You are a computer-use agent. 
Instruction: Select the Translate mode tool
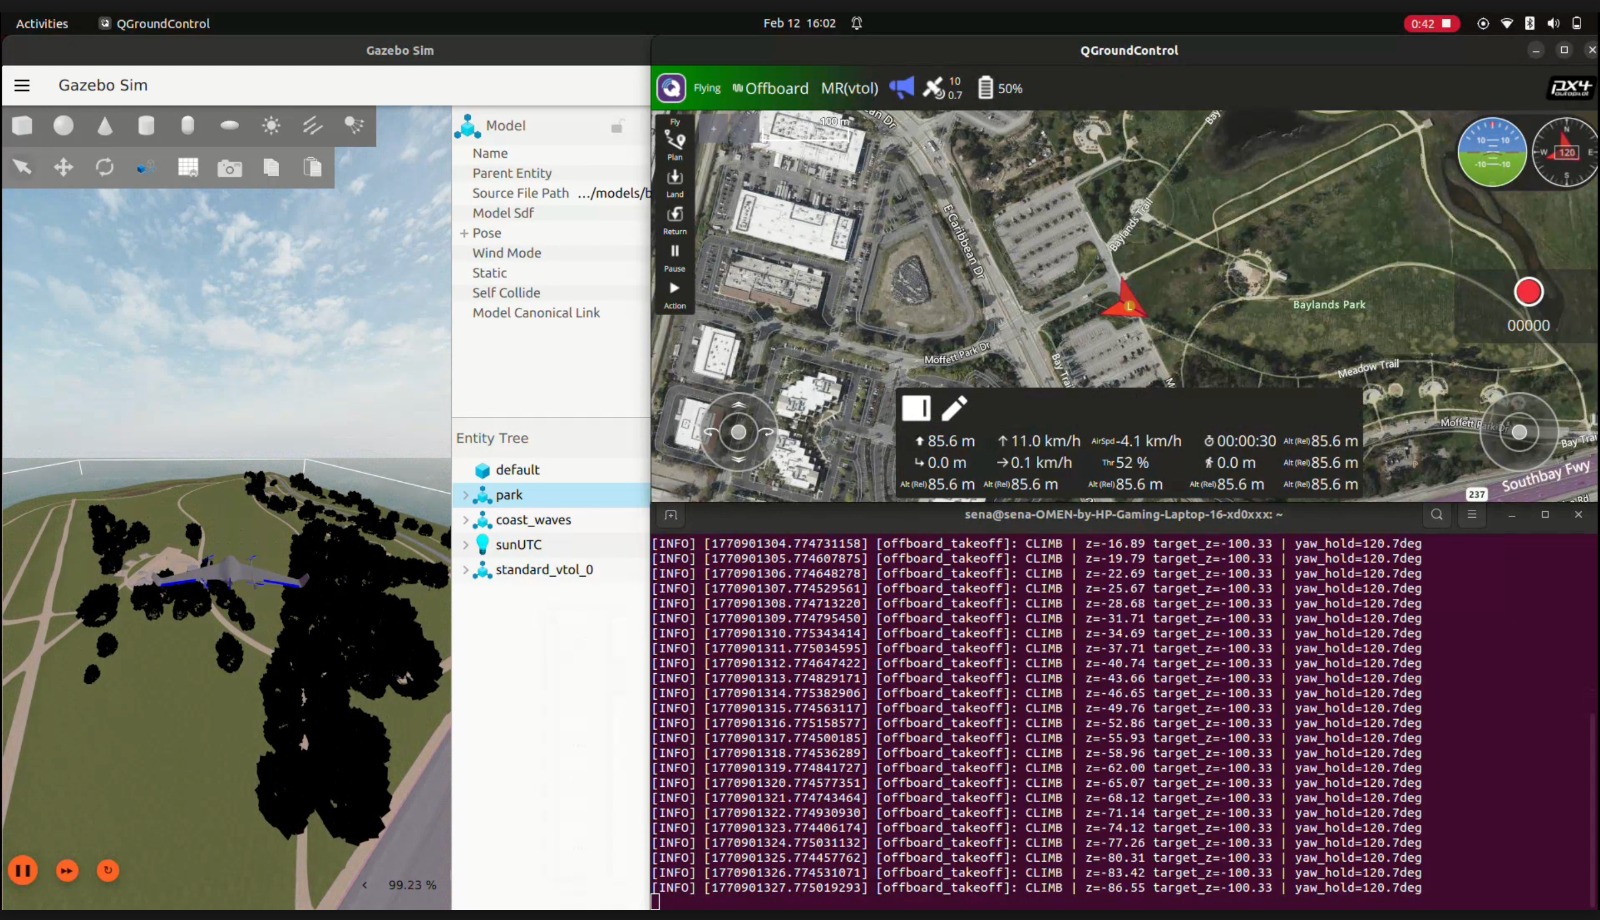click(x=63, y=167)
